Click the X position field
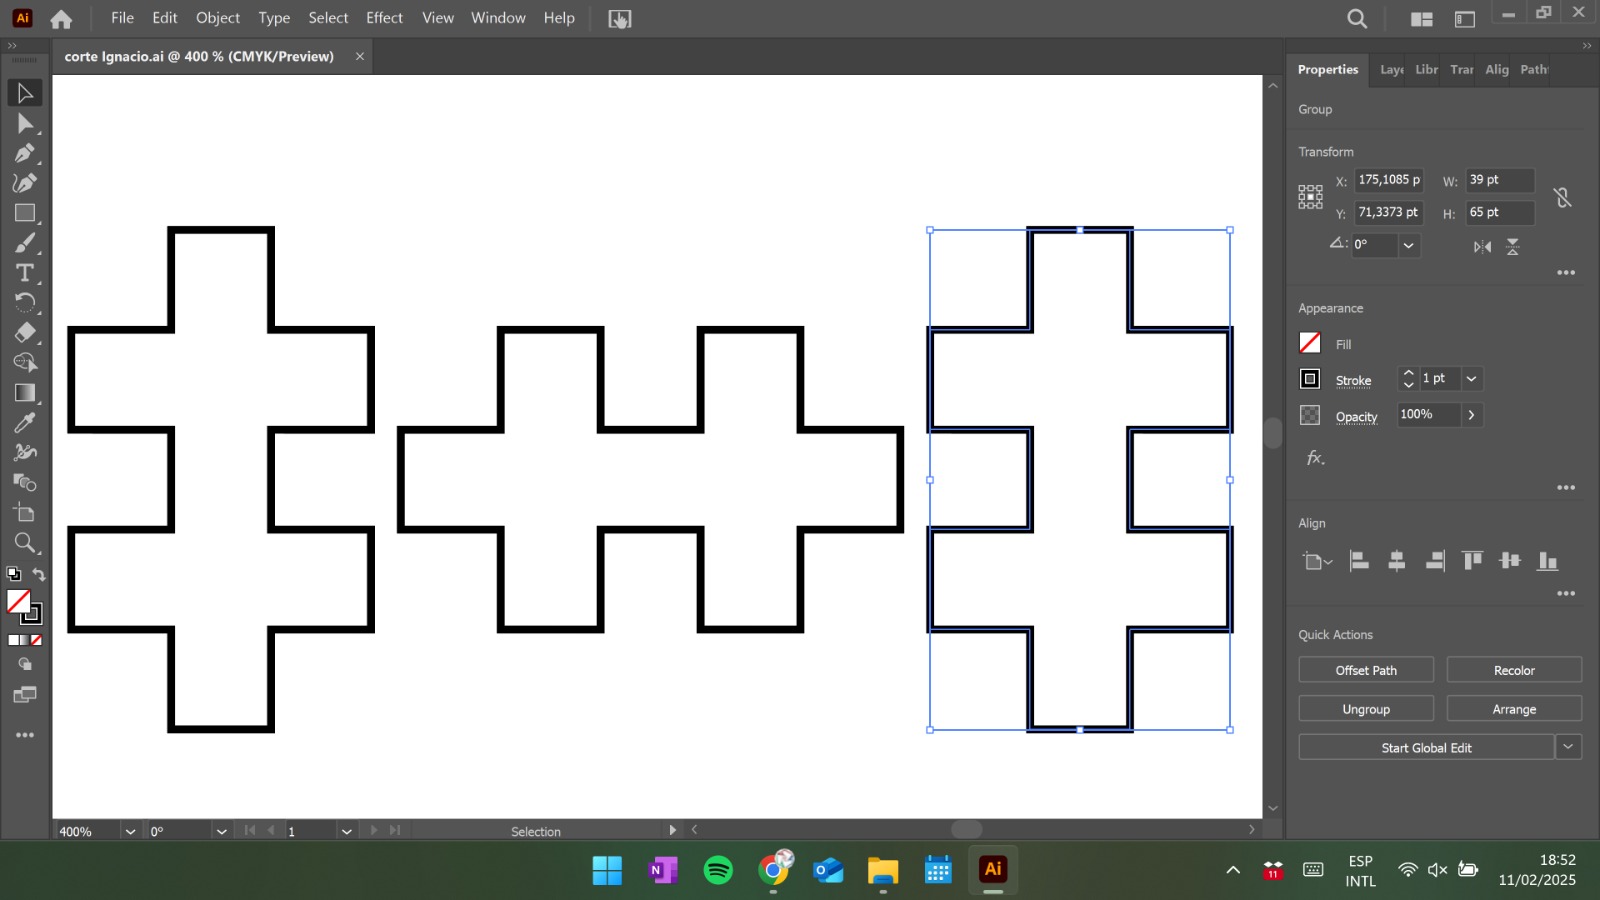Image resolution: width=1600 pixels, height=900 pixels. pos(1388,180)
